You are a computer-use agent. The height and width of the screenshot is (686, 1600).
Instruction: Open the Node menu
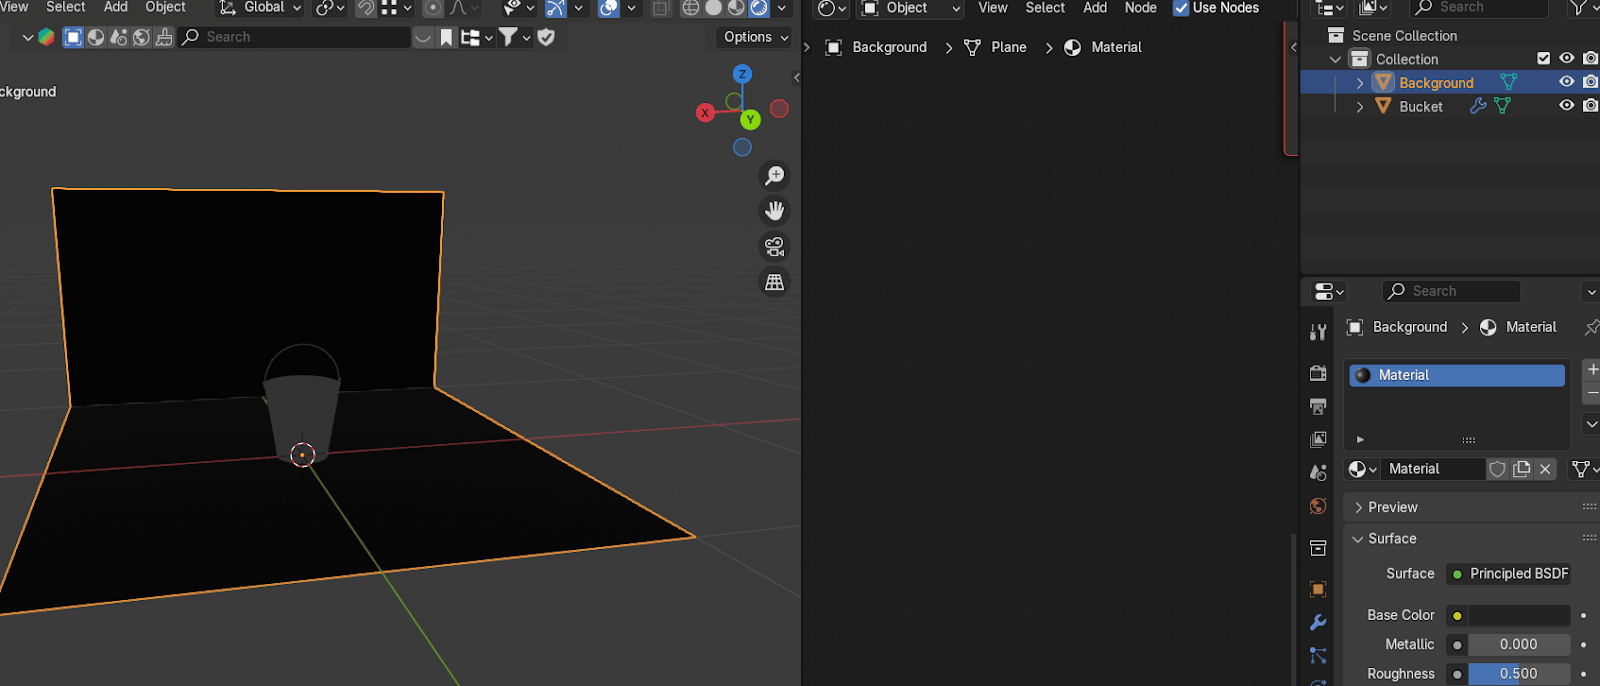coord(1140,8)
